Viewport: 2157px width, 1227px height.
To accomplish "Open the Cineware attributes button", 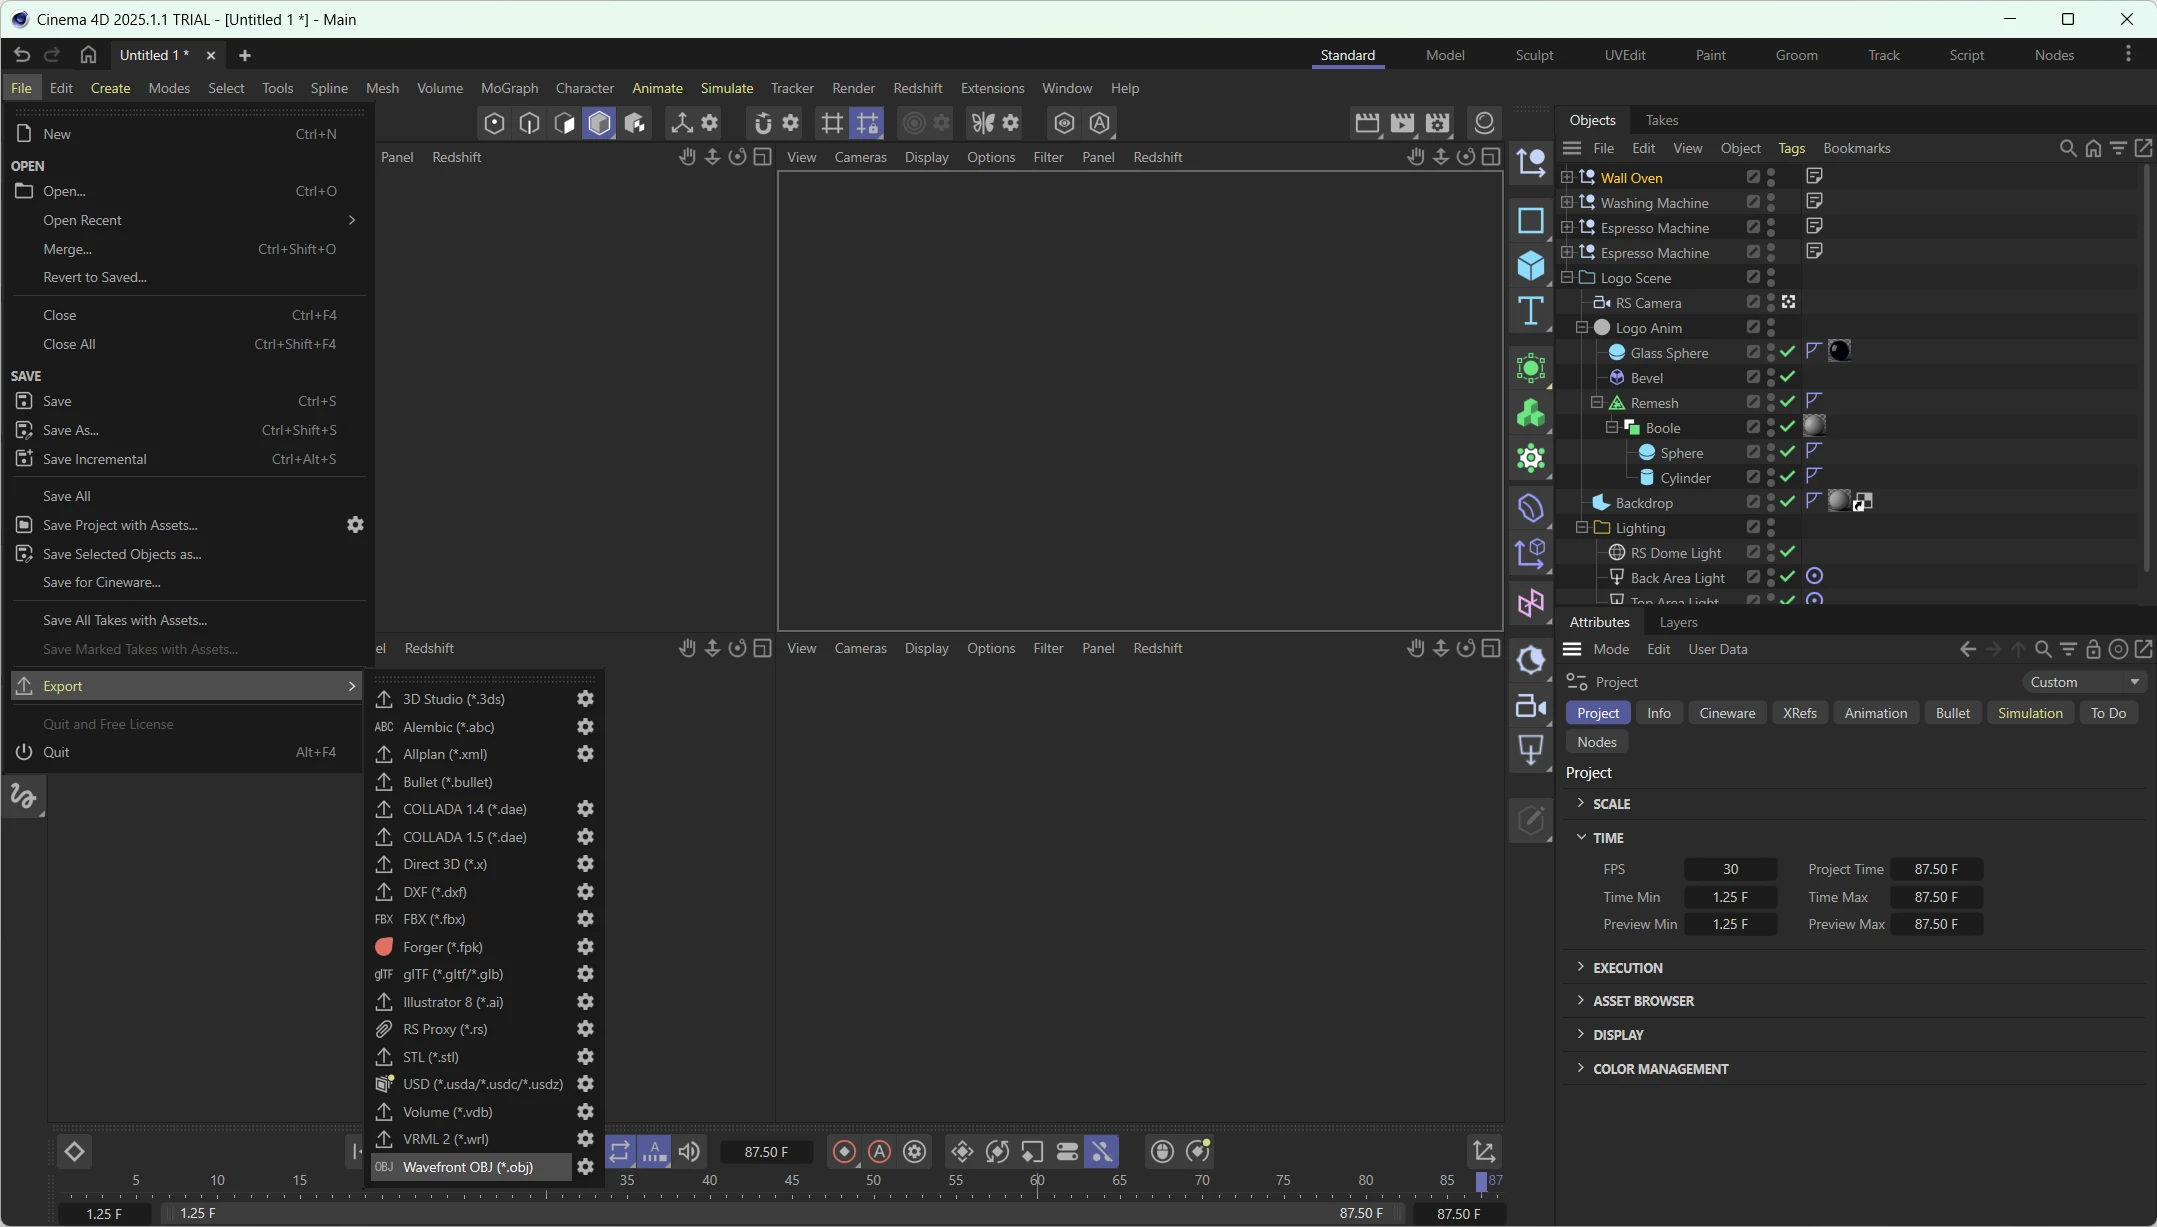I will tap(1727, 713).
